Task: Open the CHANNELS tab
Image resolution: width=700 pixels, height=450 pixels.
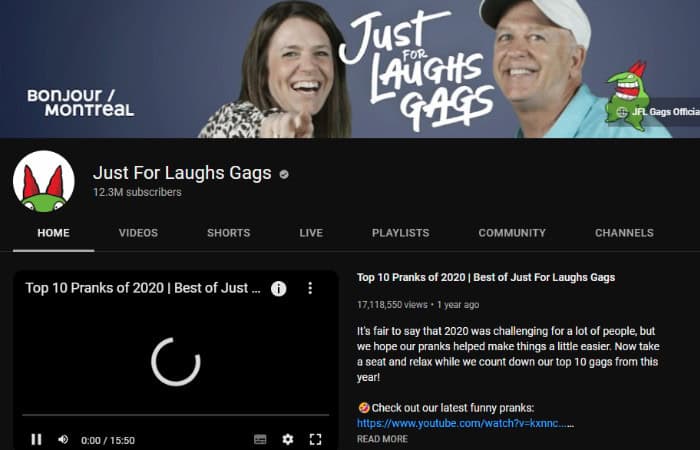Action: pyautogui.click(x=624, y=233)
